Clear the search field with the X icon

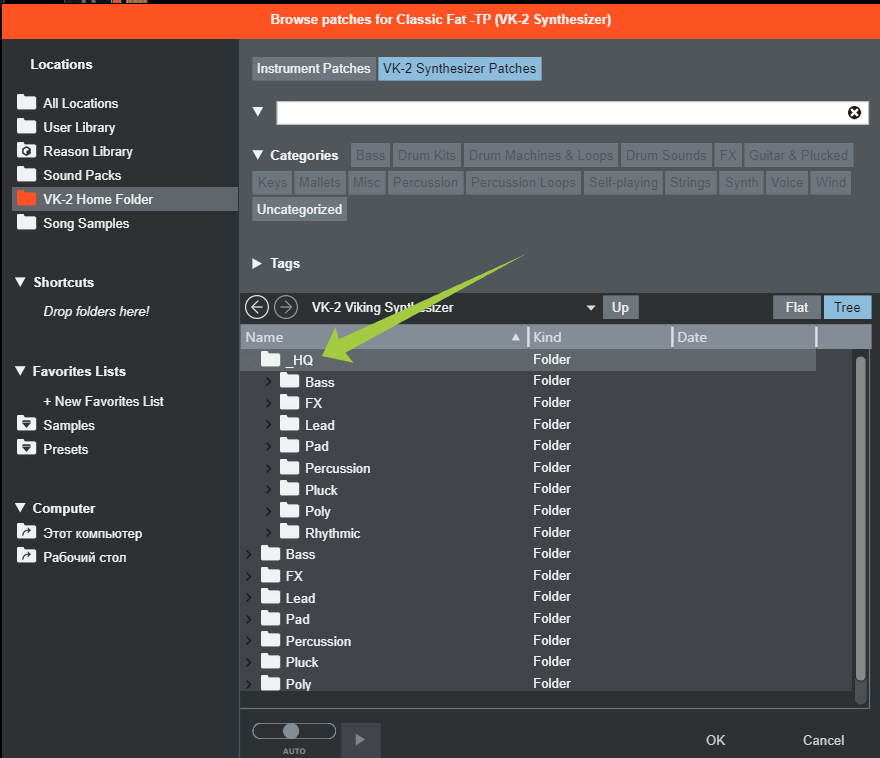point(854,113)
